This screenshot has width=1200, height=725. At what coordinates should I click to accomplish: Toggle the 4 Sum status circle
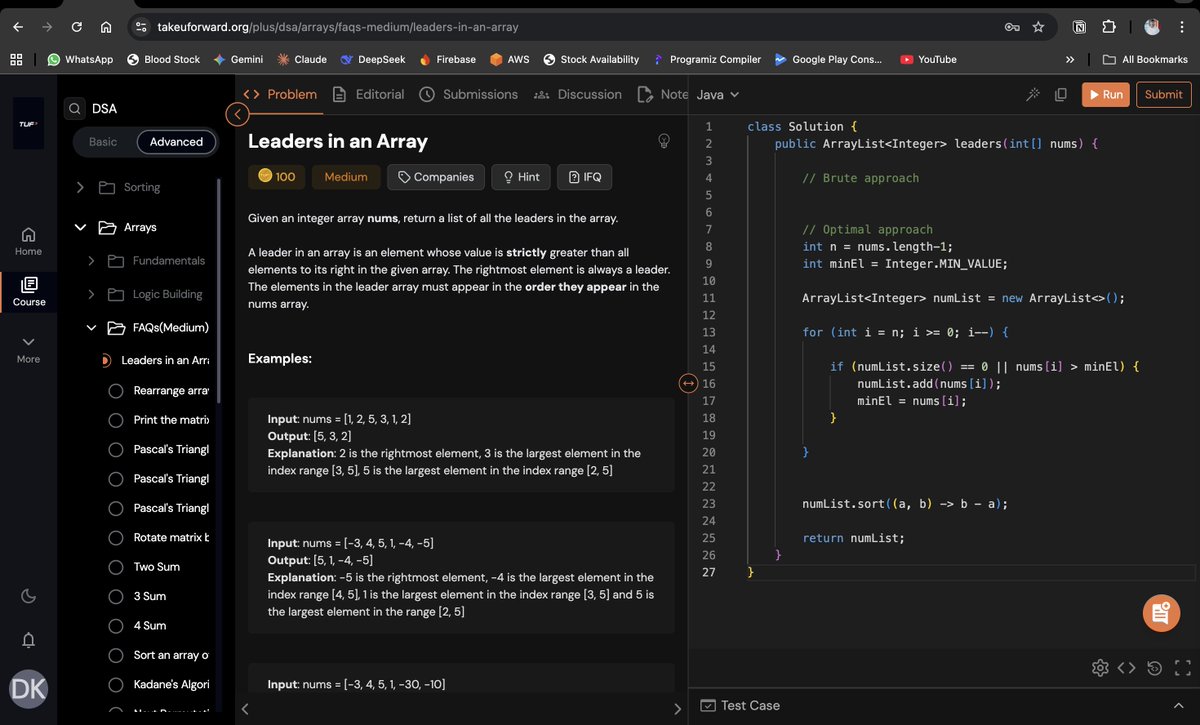point(115,626)
